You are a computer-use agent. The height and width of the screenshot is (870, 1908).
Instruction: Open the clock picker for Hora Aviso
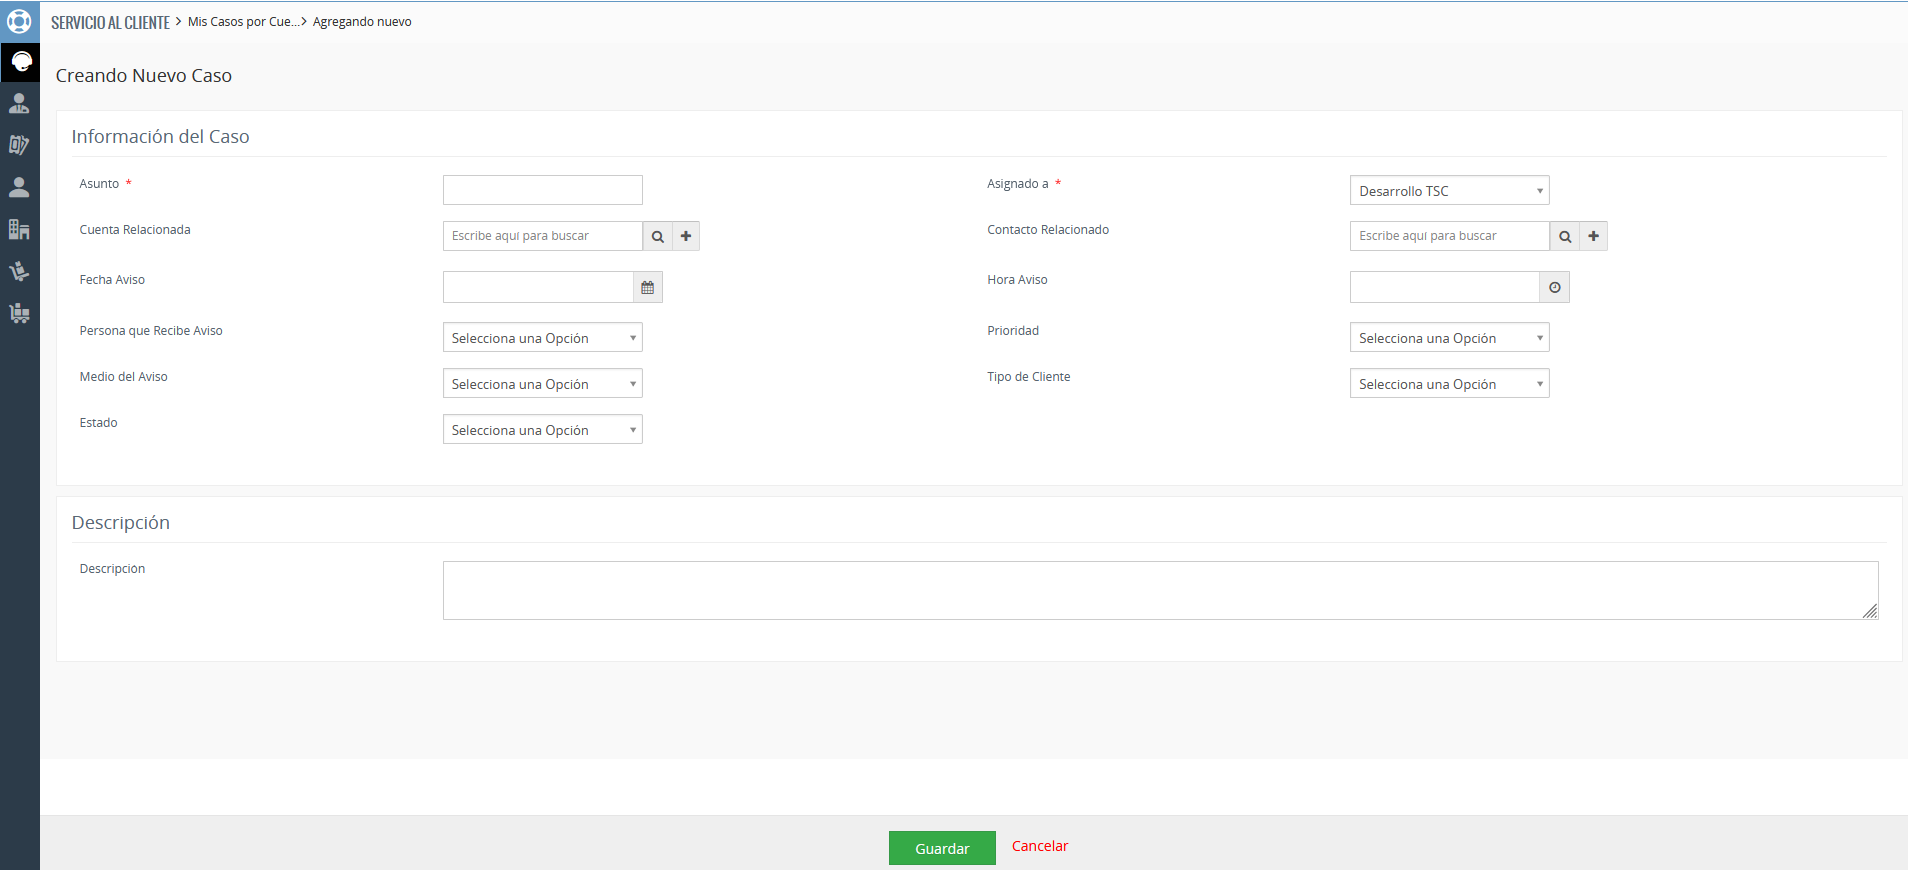tap(1555, 287)
